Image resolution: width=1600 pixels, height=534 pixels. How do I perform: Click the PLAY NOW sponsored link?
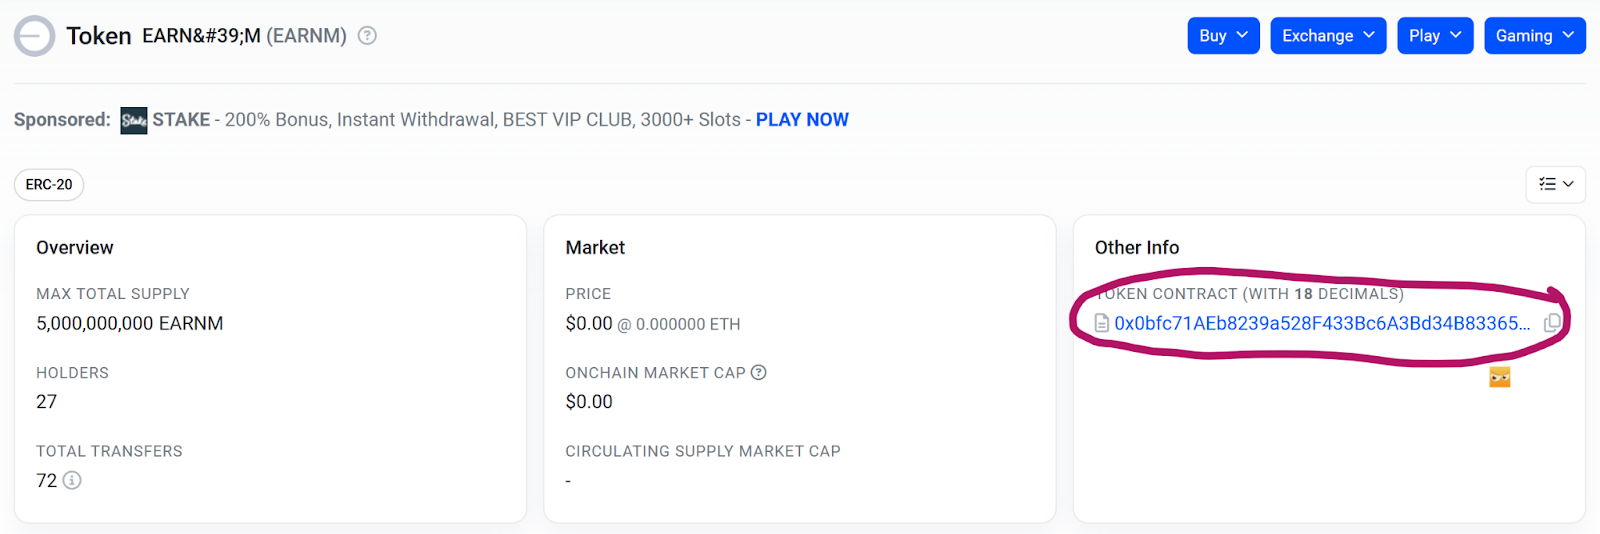(x=802, y=120)
